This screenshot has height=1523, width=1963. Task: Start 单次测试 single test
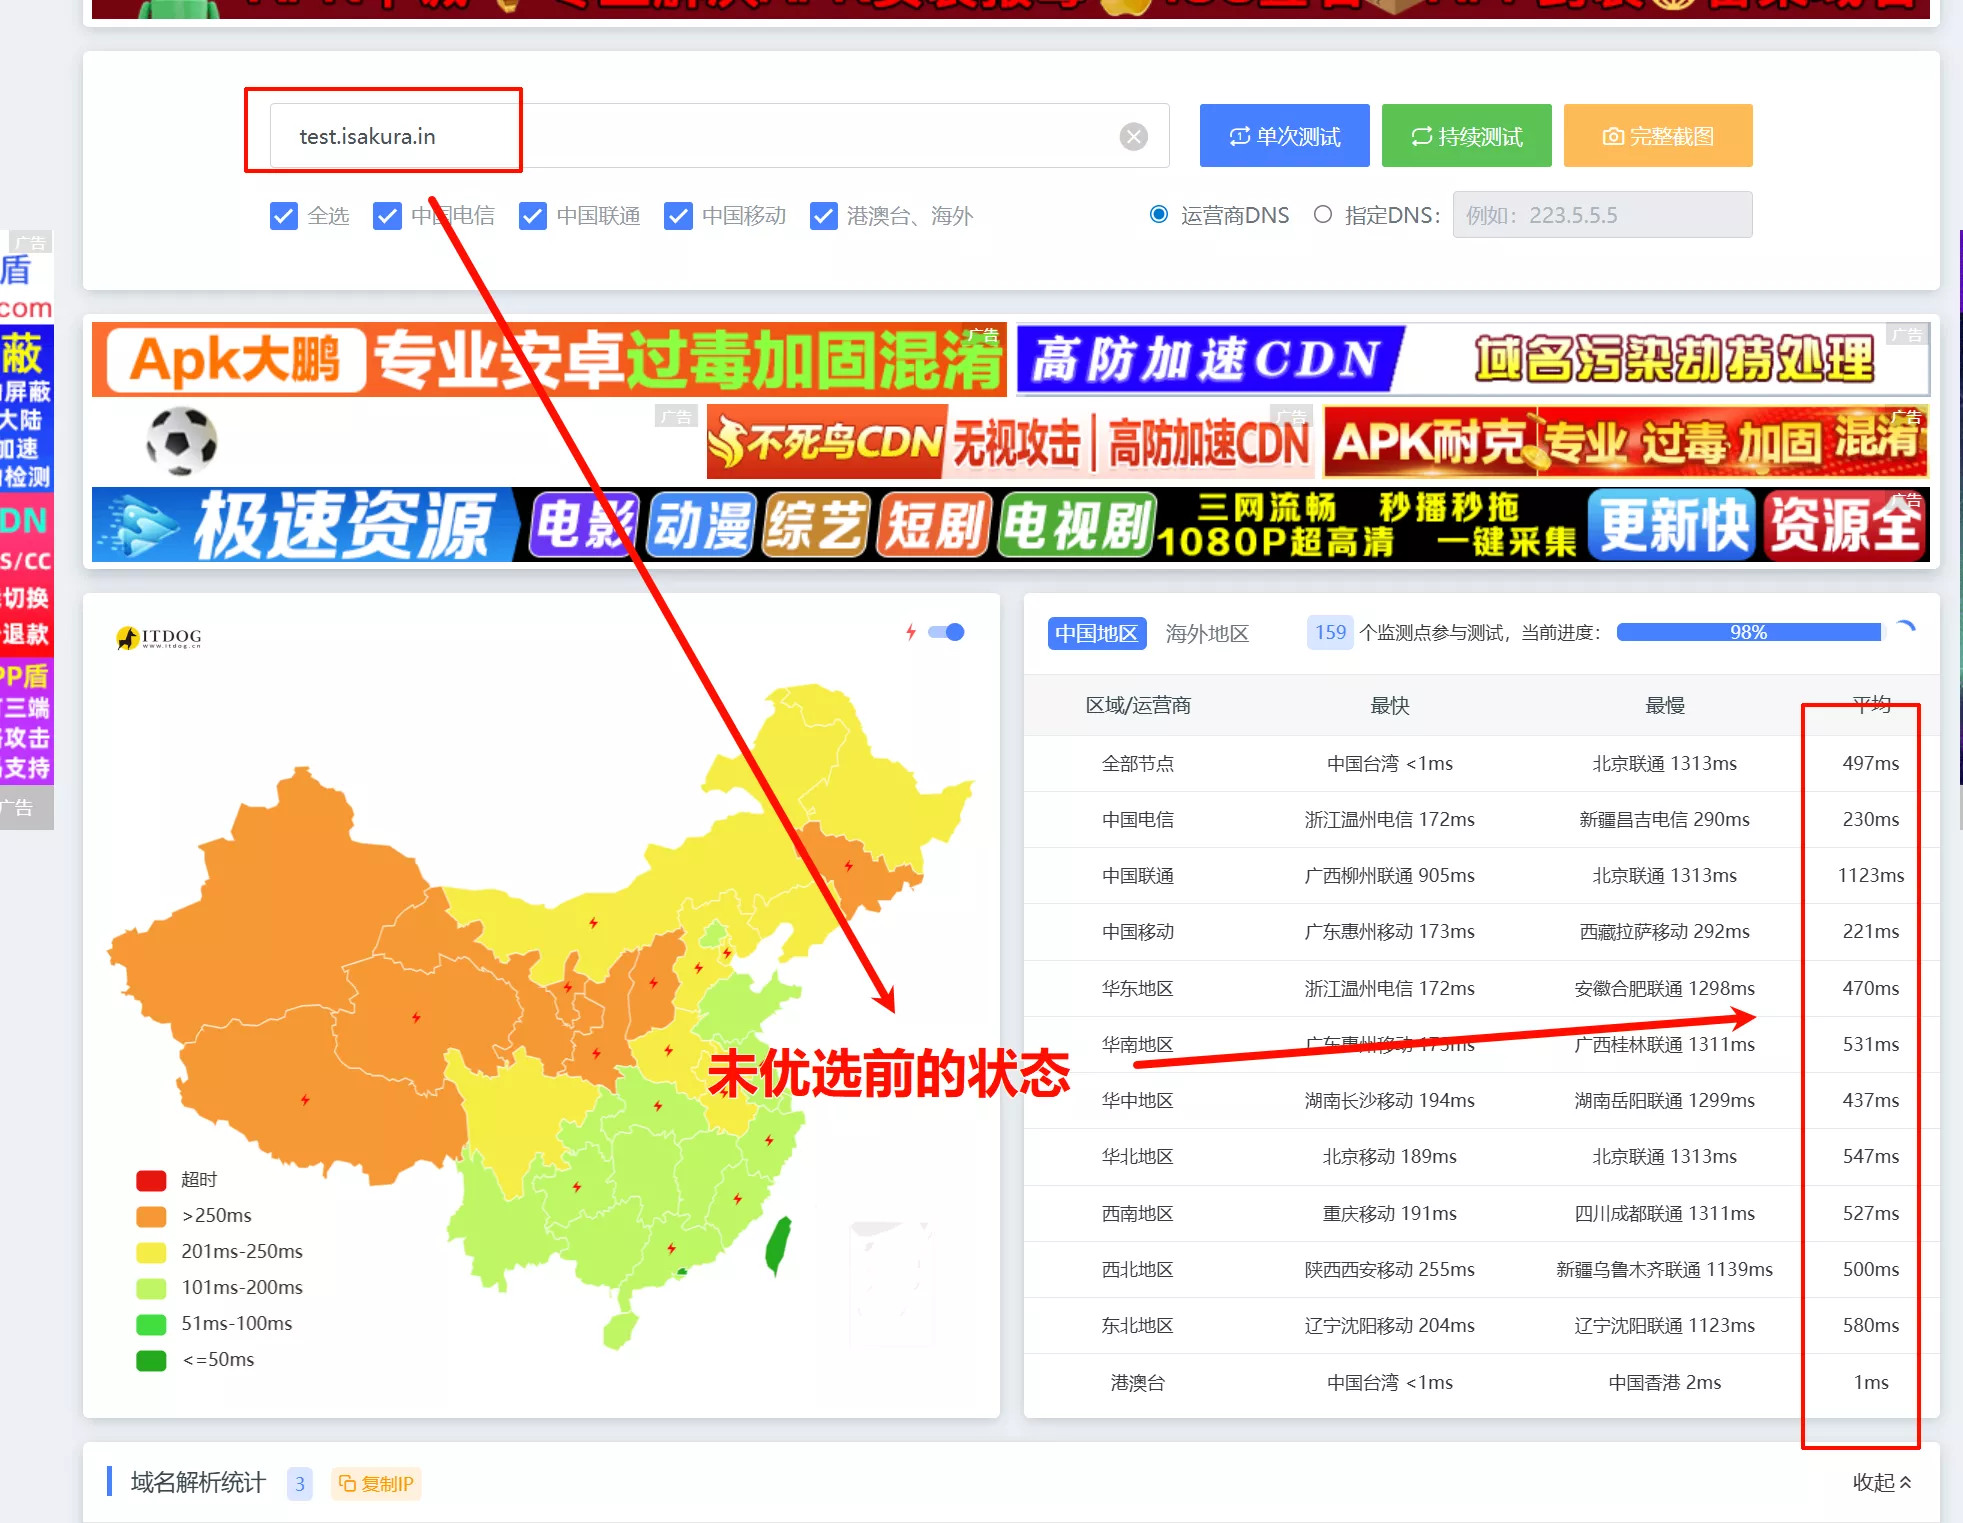click(x=1284, y=135)
